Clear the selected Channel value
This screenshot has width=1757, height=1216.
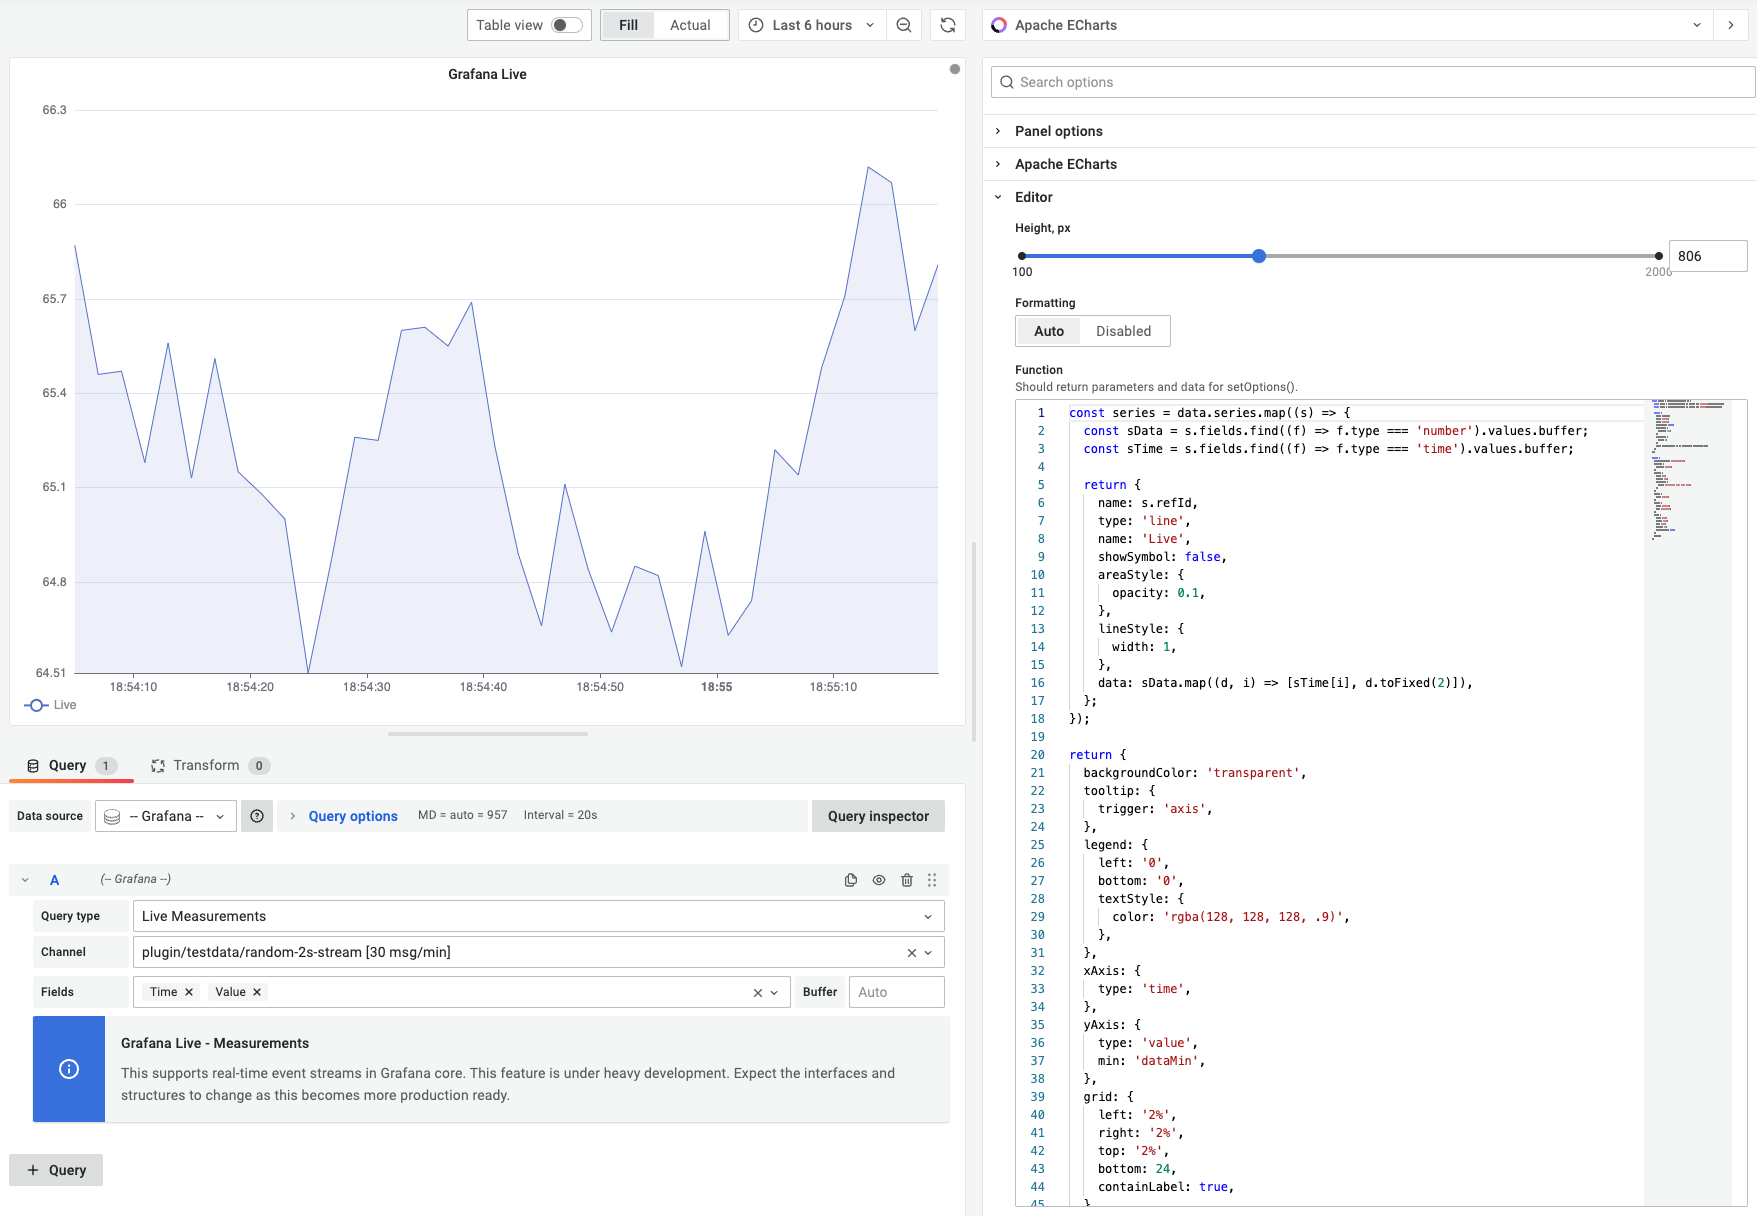point(912,953)
